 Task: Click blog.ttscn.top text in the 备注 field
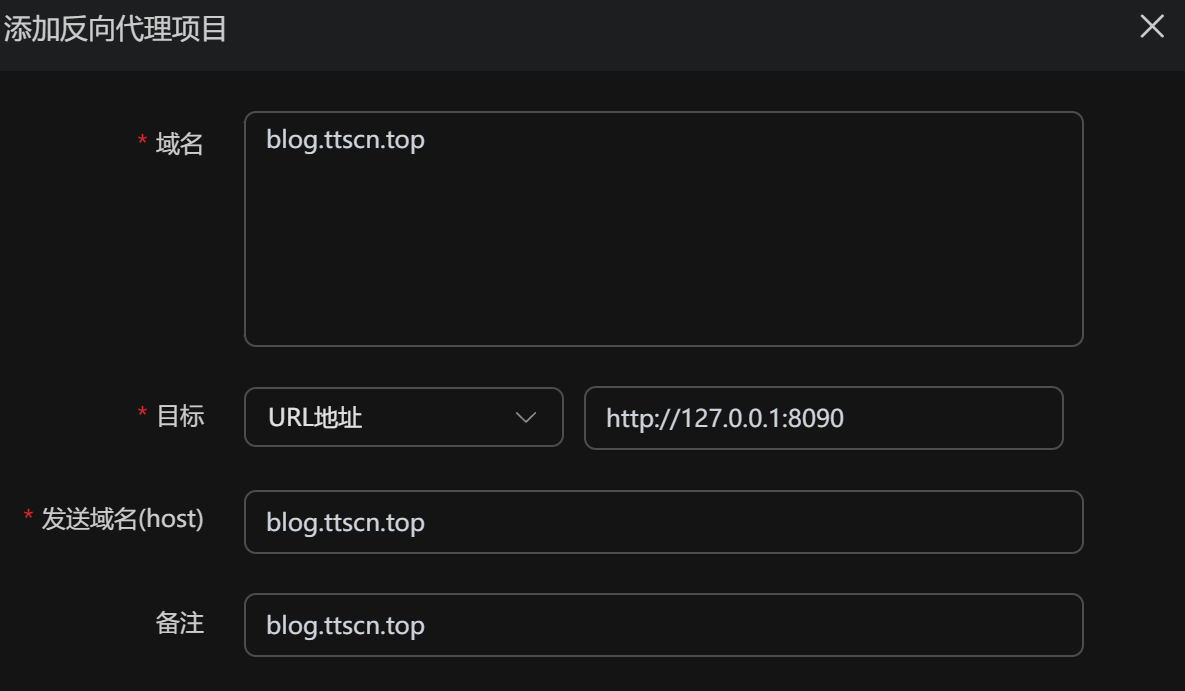tap(345, 625)
